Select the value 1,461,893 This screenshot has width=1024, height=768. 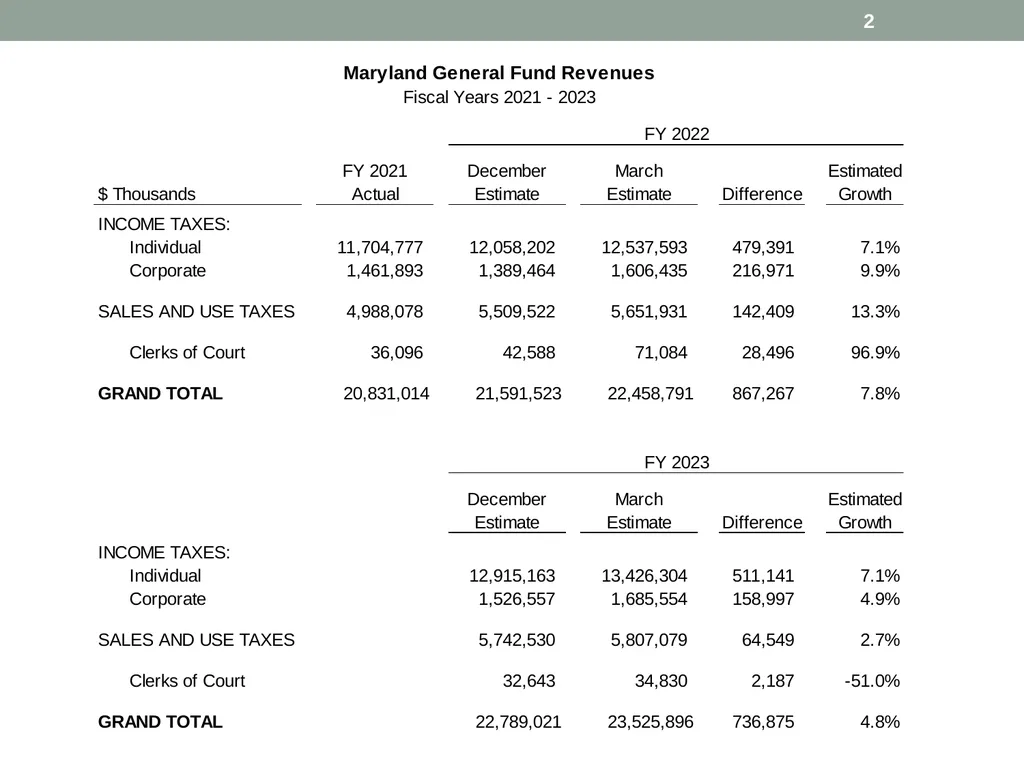point(385,271)
